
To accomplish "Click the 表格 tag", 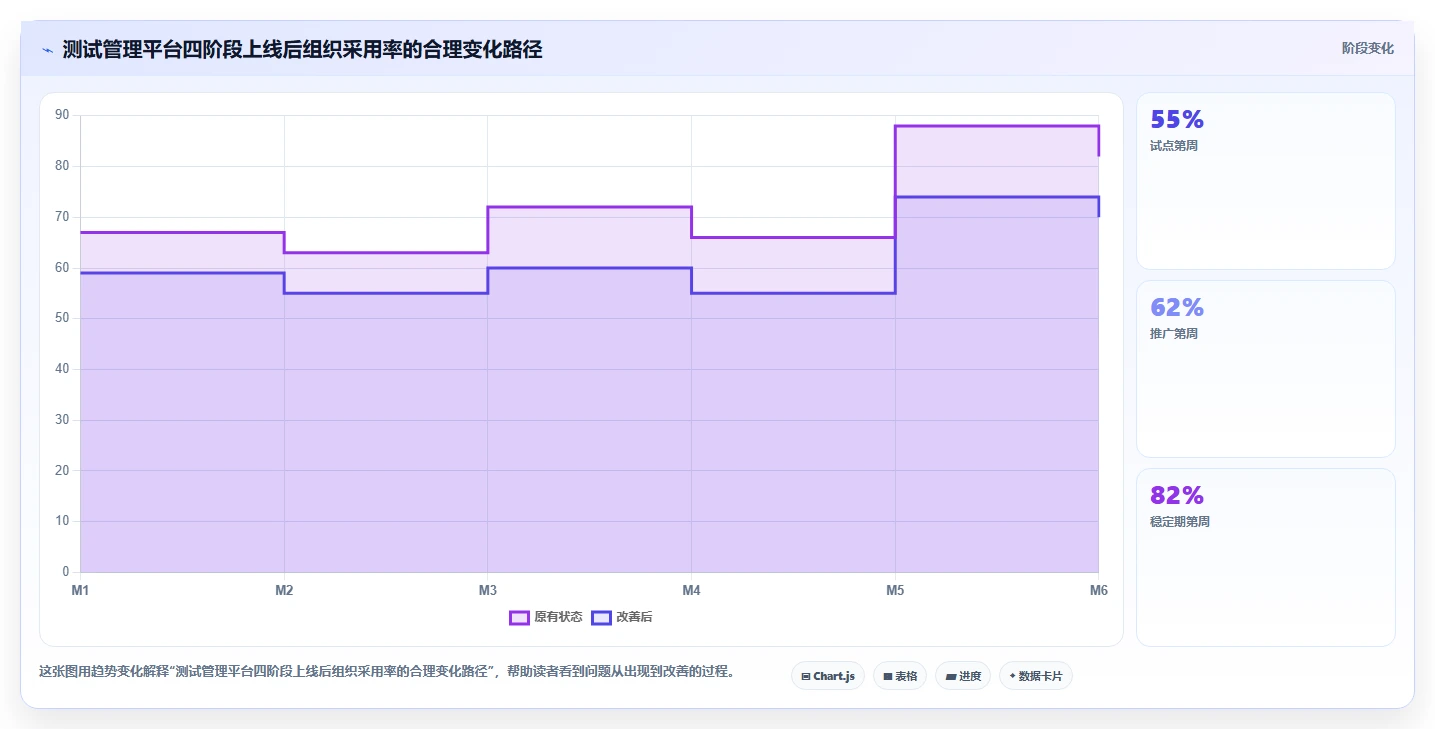I will click(900, 676).
